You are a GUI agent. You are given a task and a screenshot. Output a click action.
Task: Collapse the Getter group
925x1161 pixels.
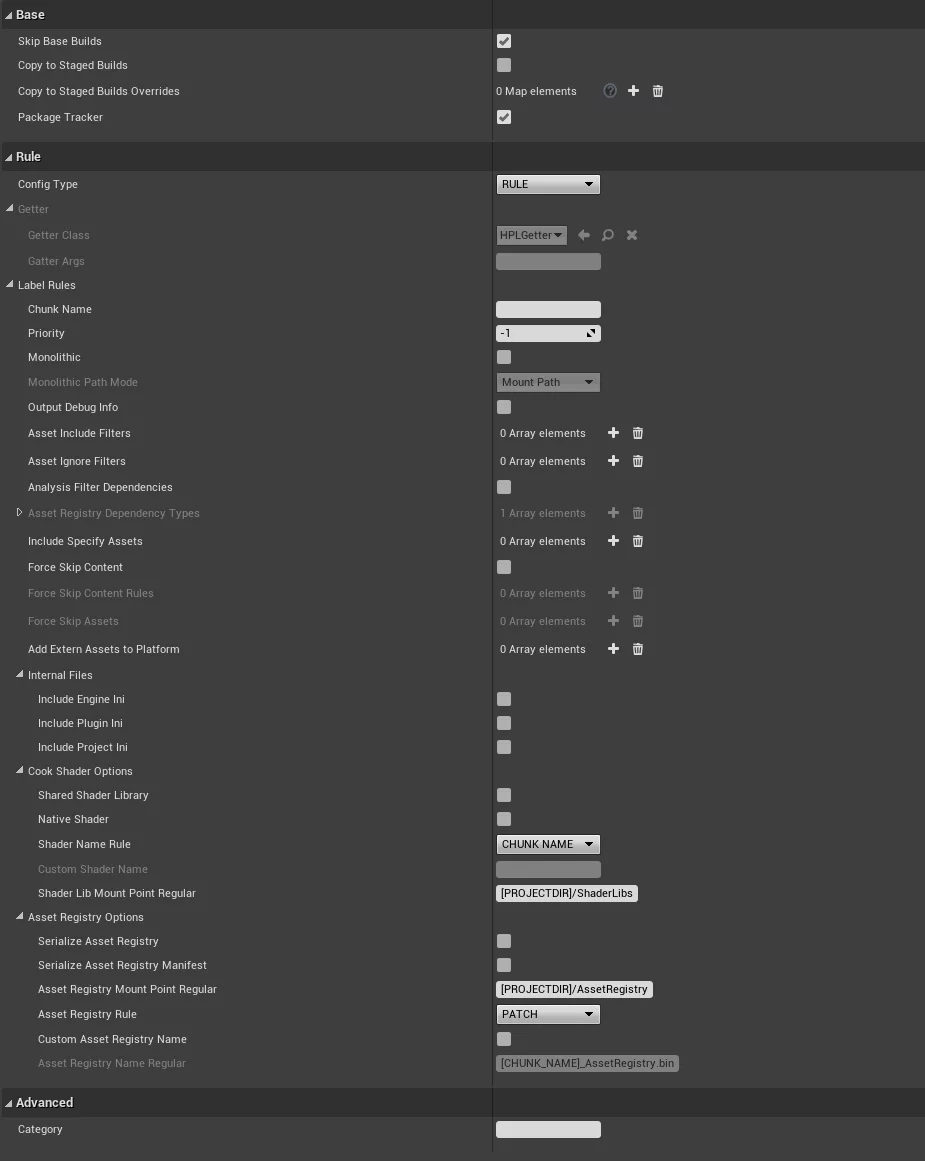[x=10, y=208]
